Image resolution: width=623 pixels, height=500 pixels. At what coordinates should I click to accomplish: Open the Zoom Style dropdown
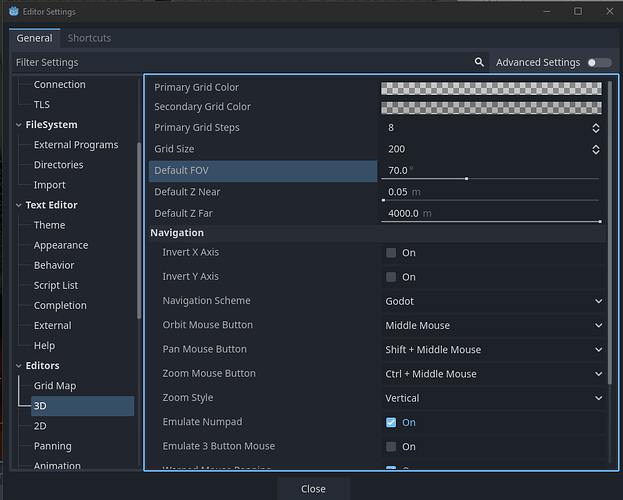click(494, 398)
